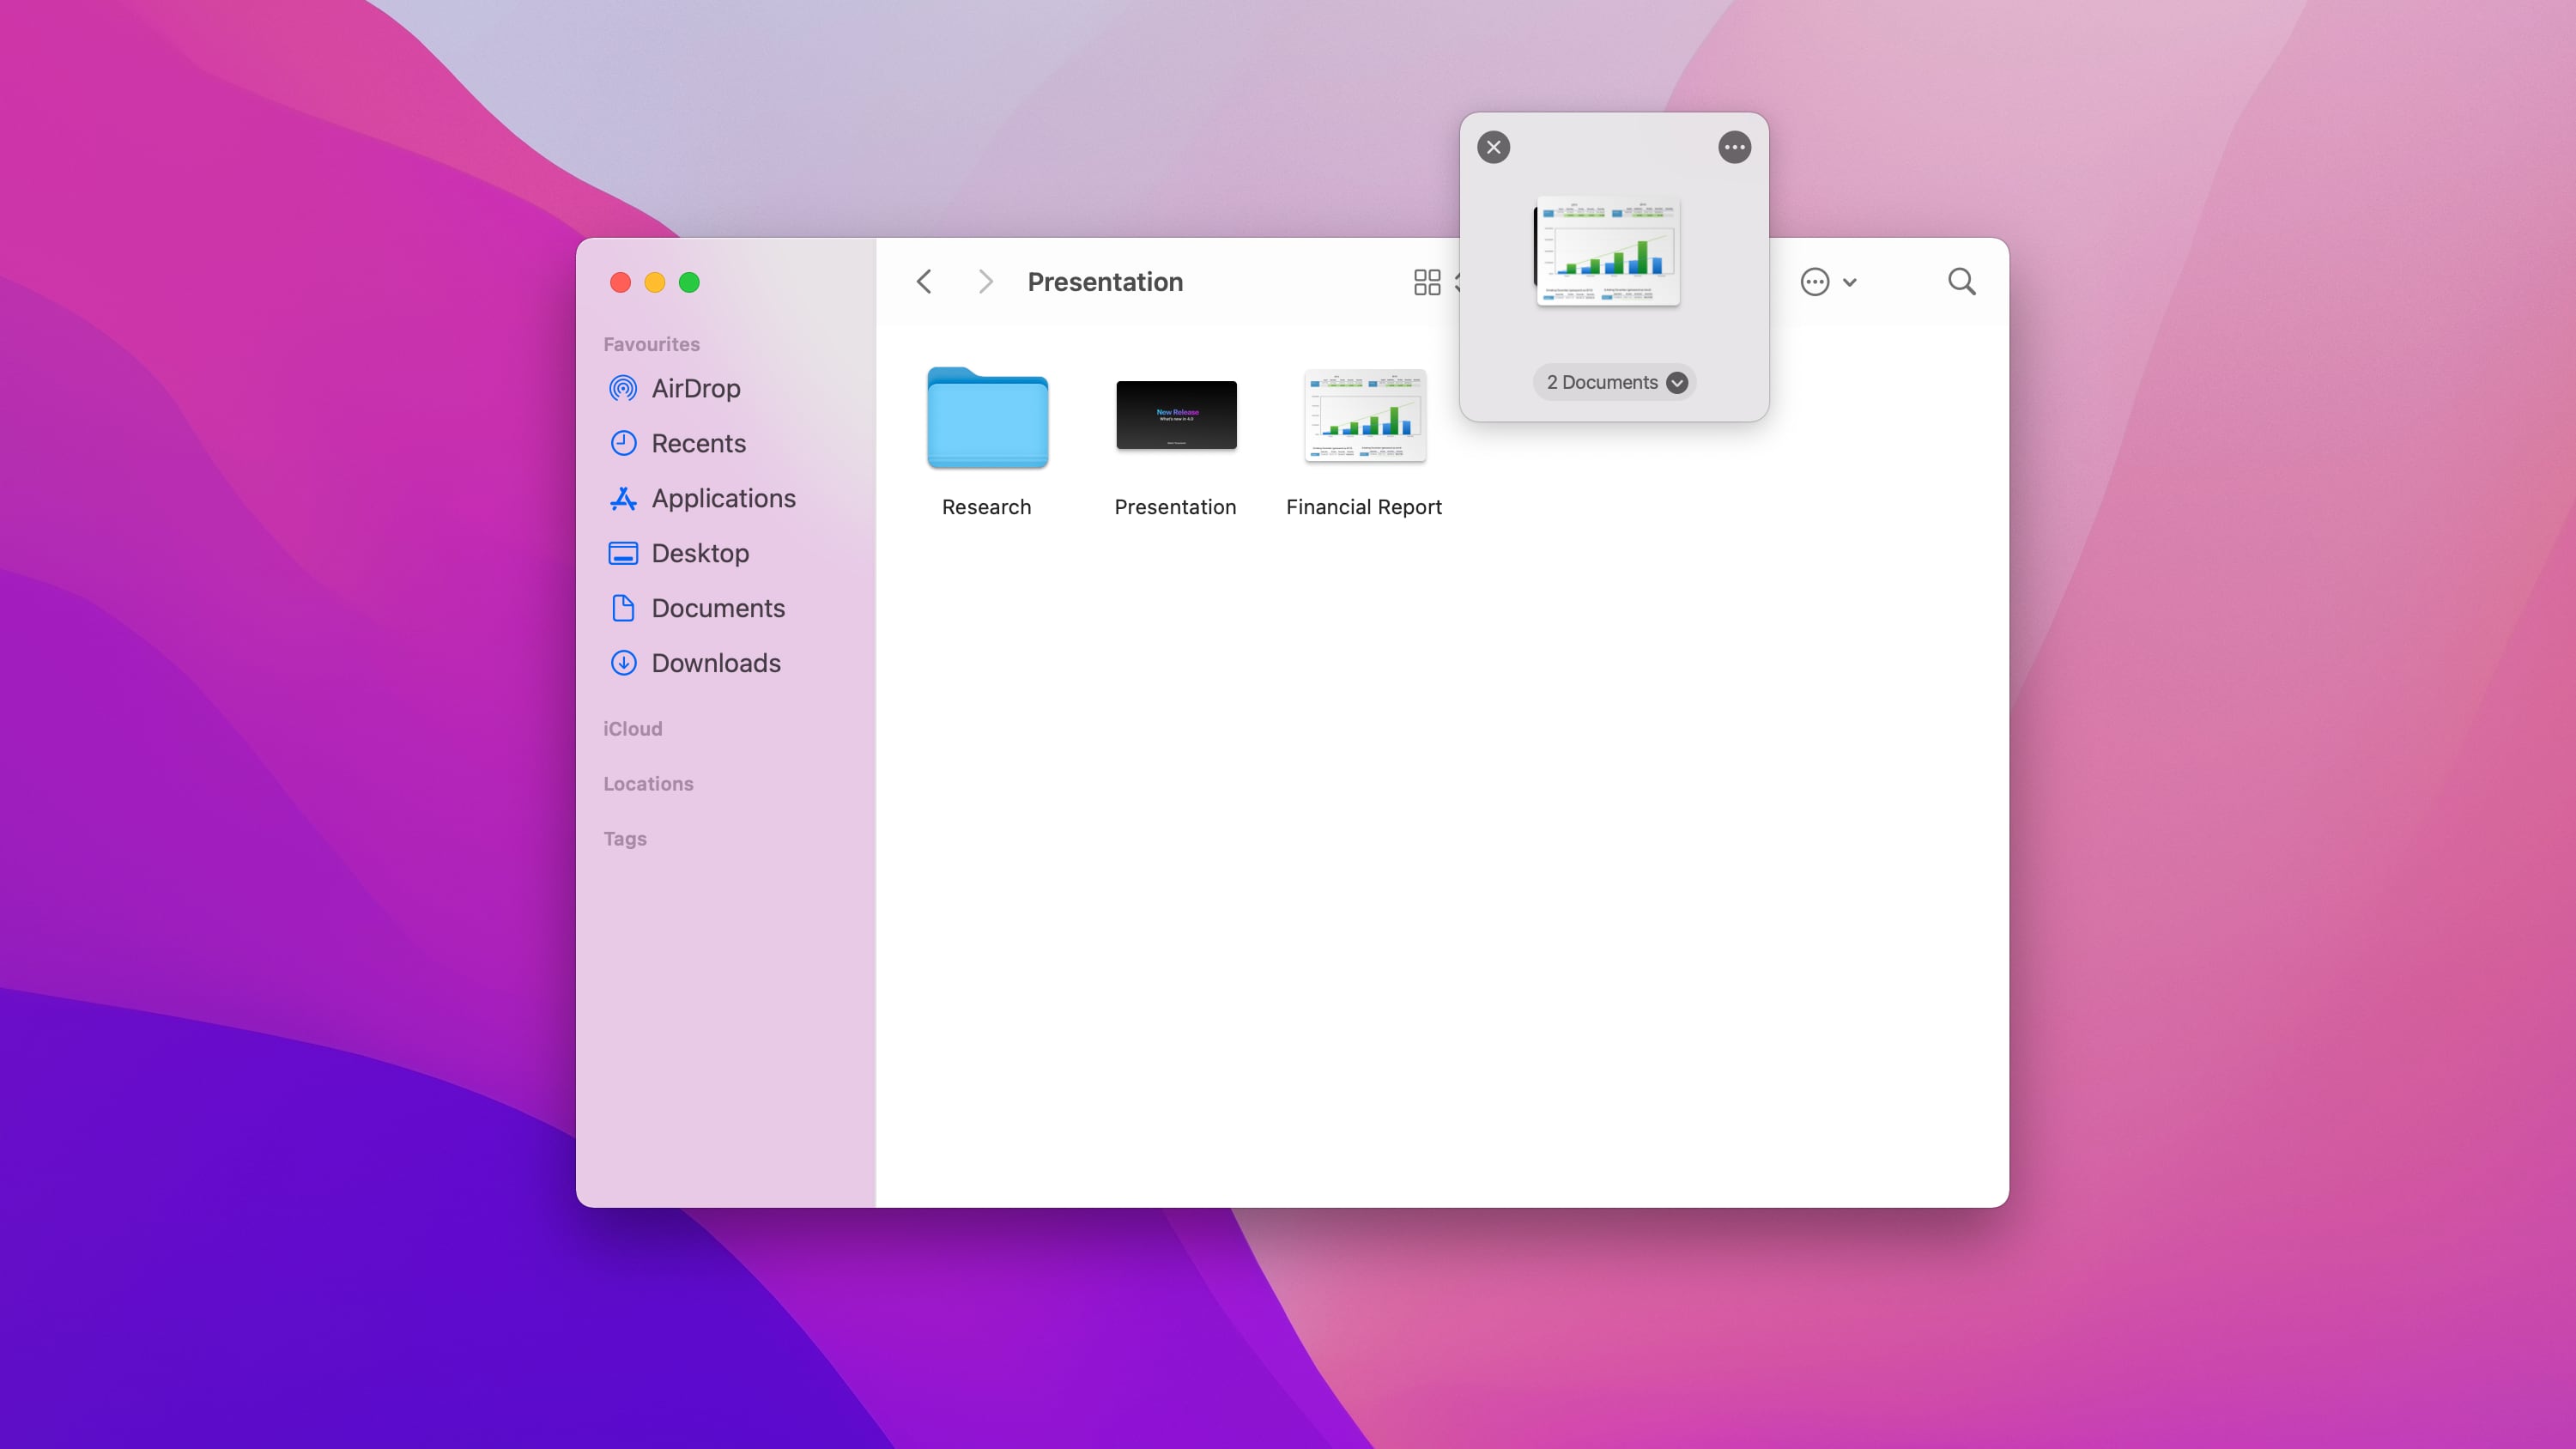Go to Desktop from the sidebar
2576x1449 pixels.
pyautogui.click(x=700, y=552)
